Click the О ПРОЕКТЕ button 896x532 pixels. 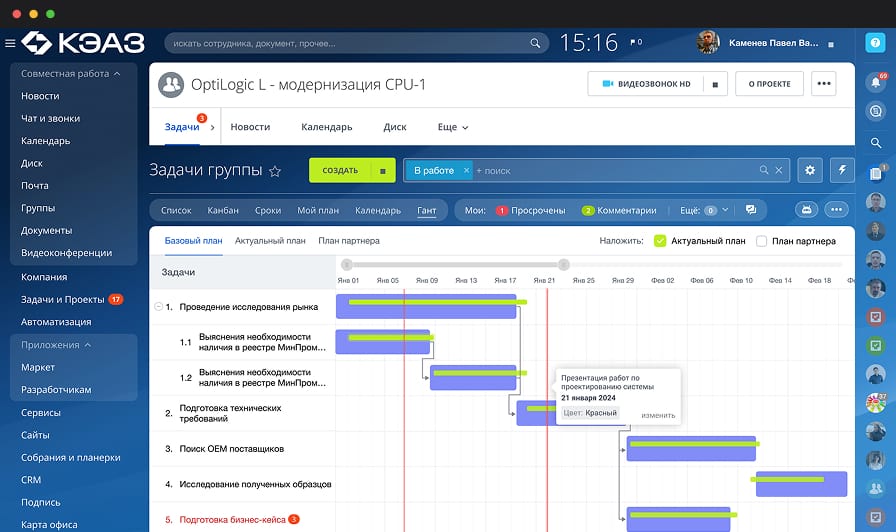tap(769, 84)
